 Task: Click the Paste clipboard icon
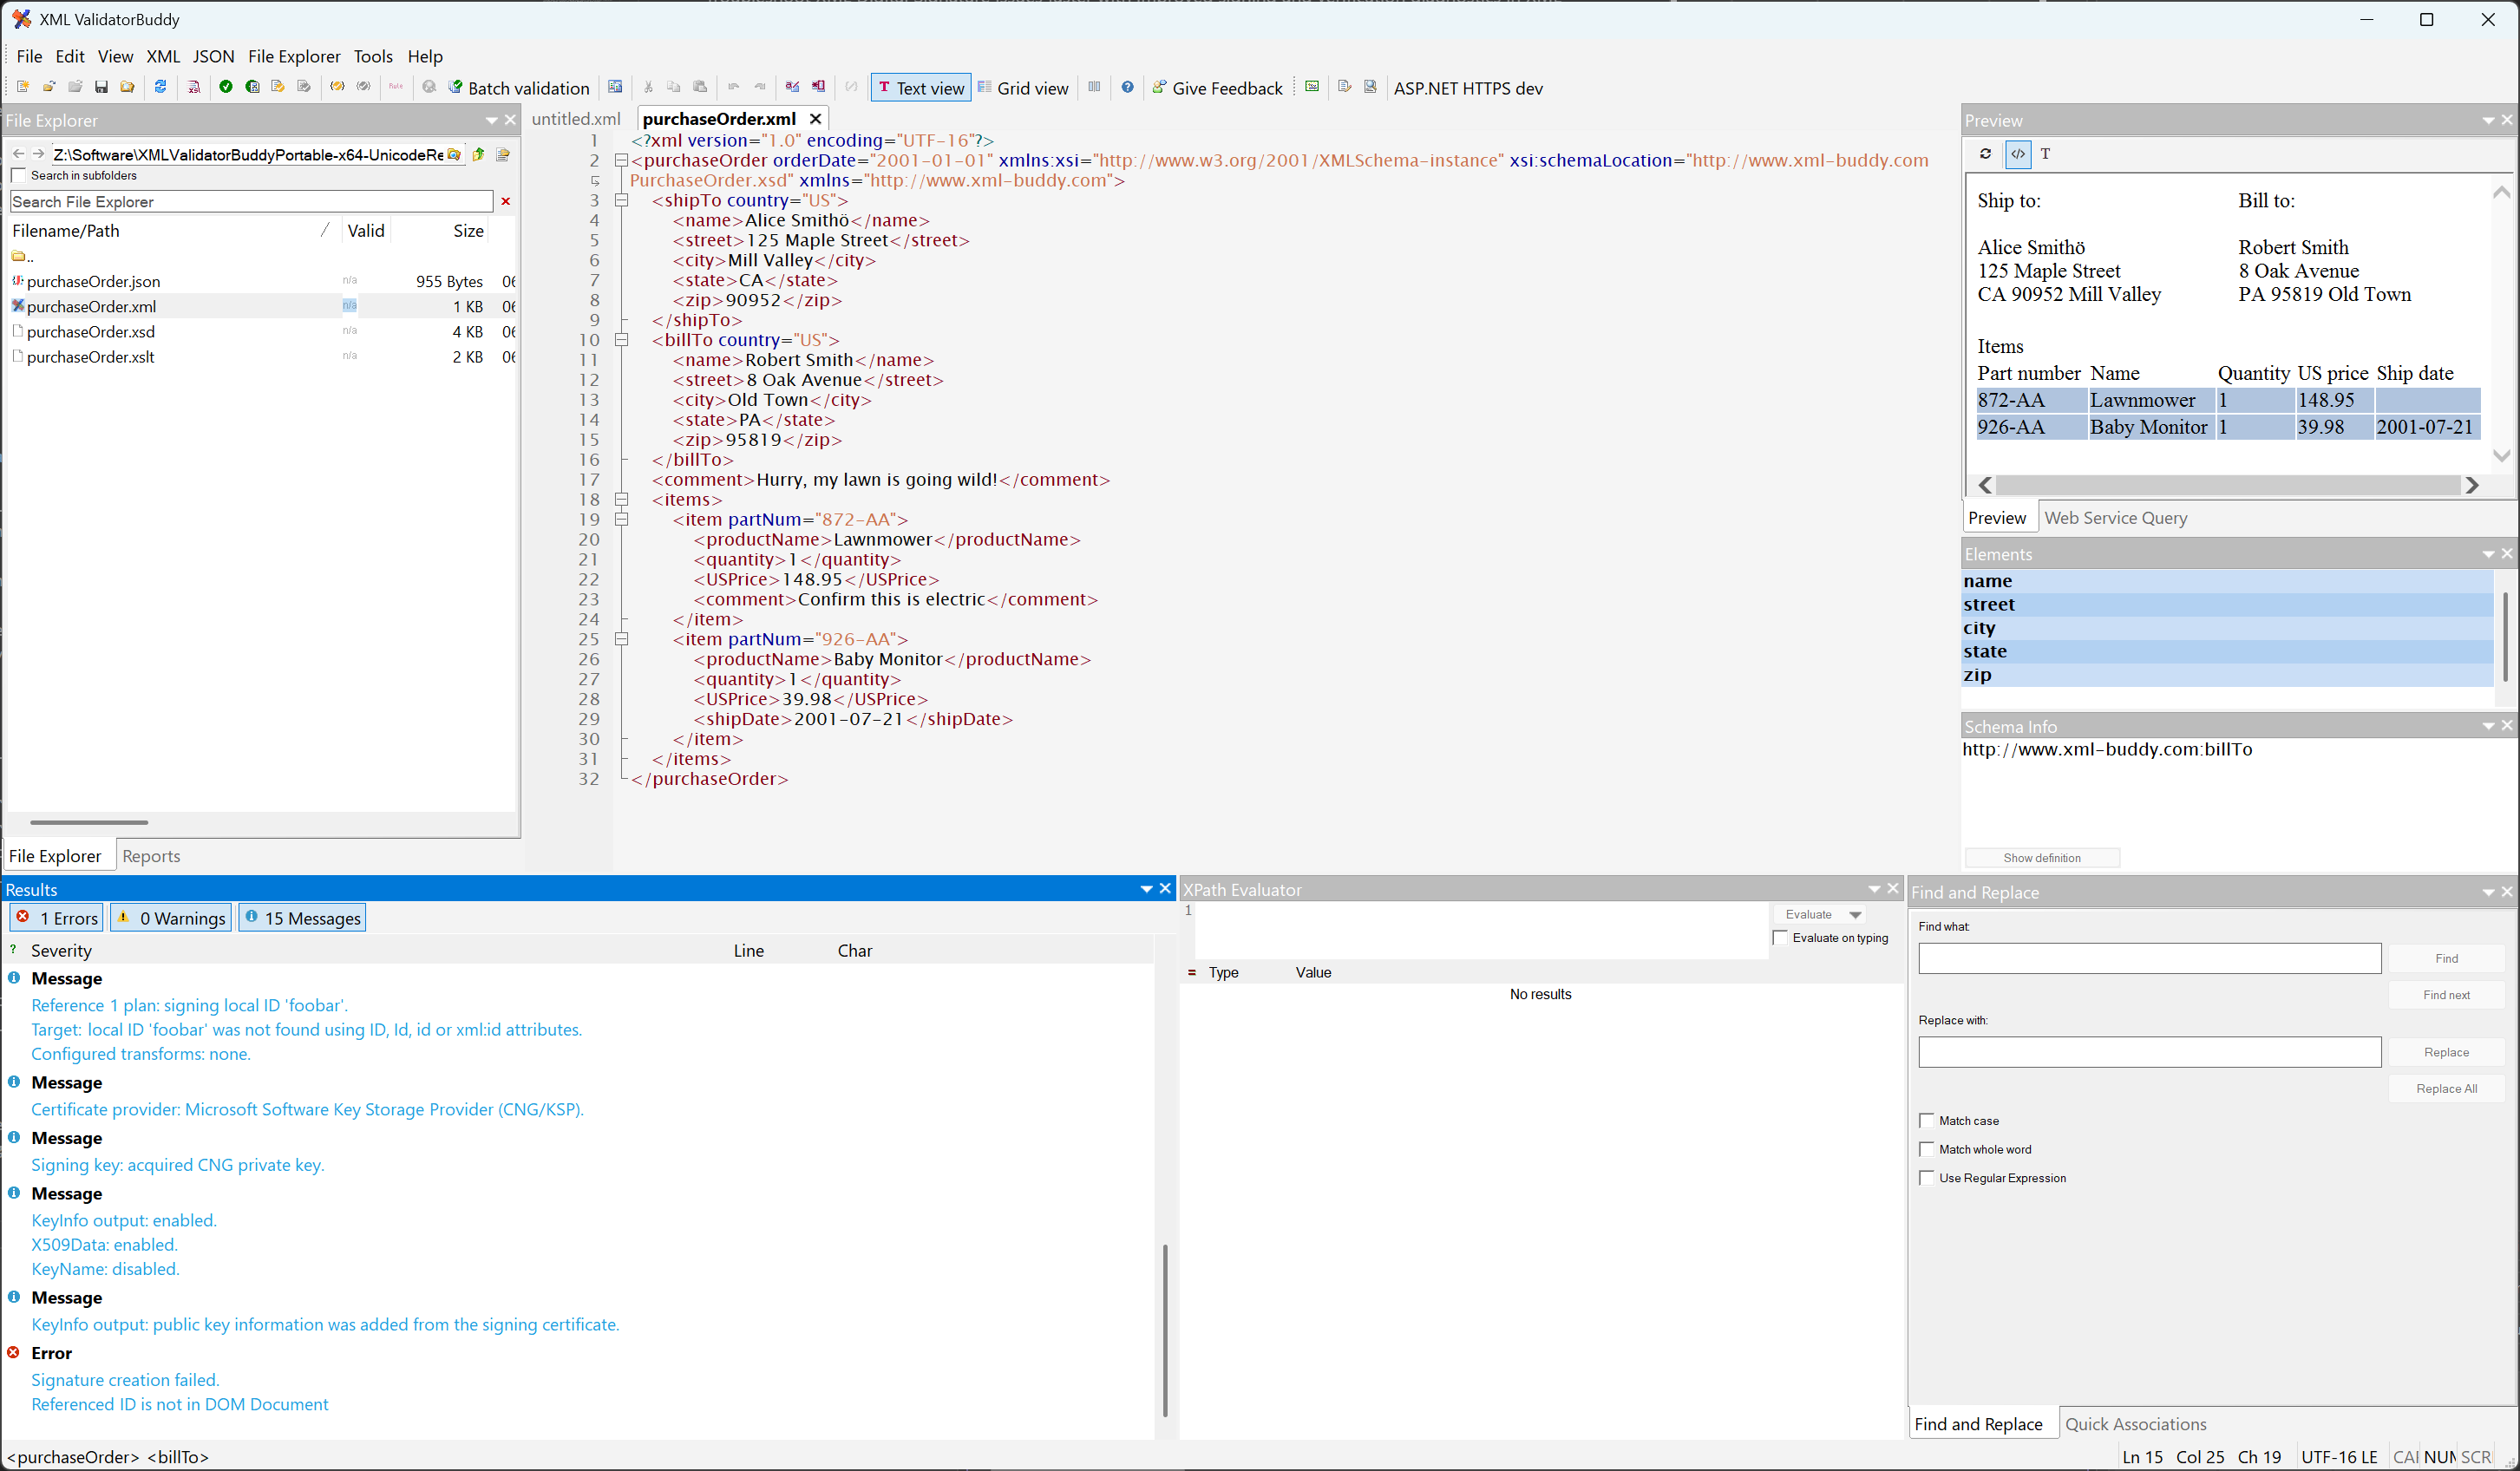tap(700, 87)
